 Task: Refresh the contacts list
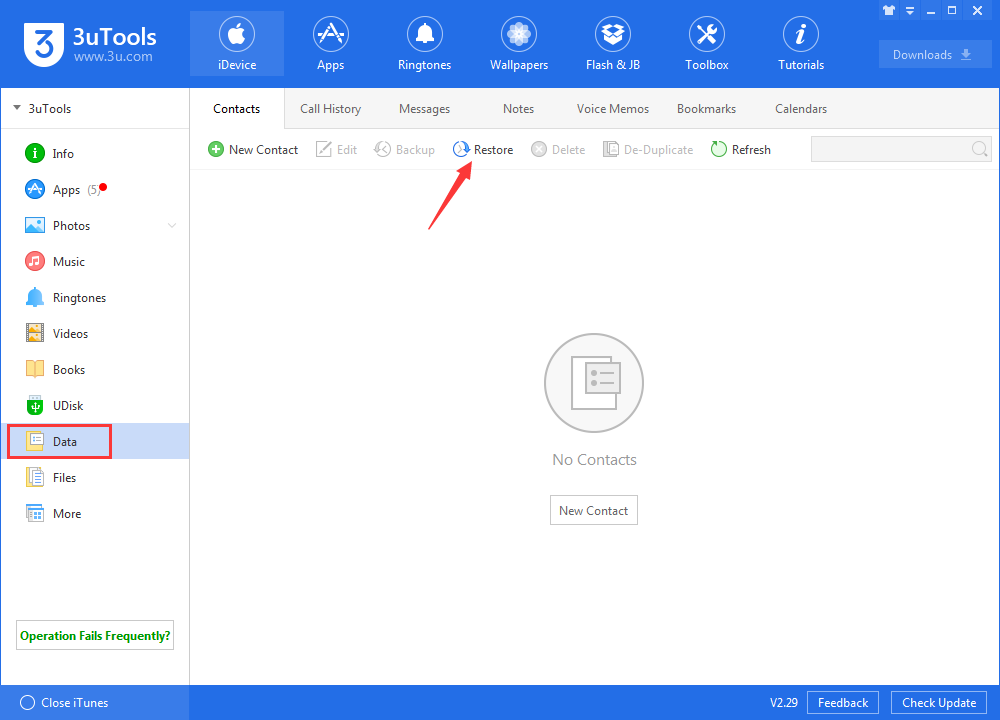[x=740, y=149]
